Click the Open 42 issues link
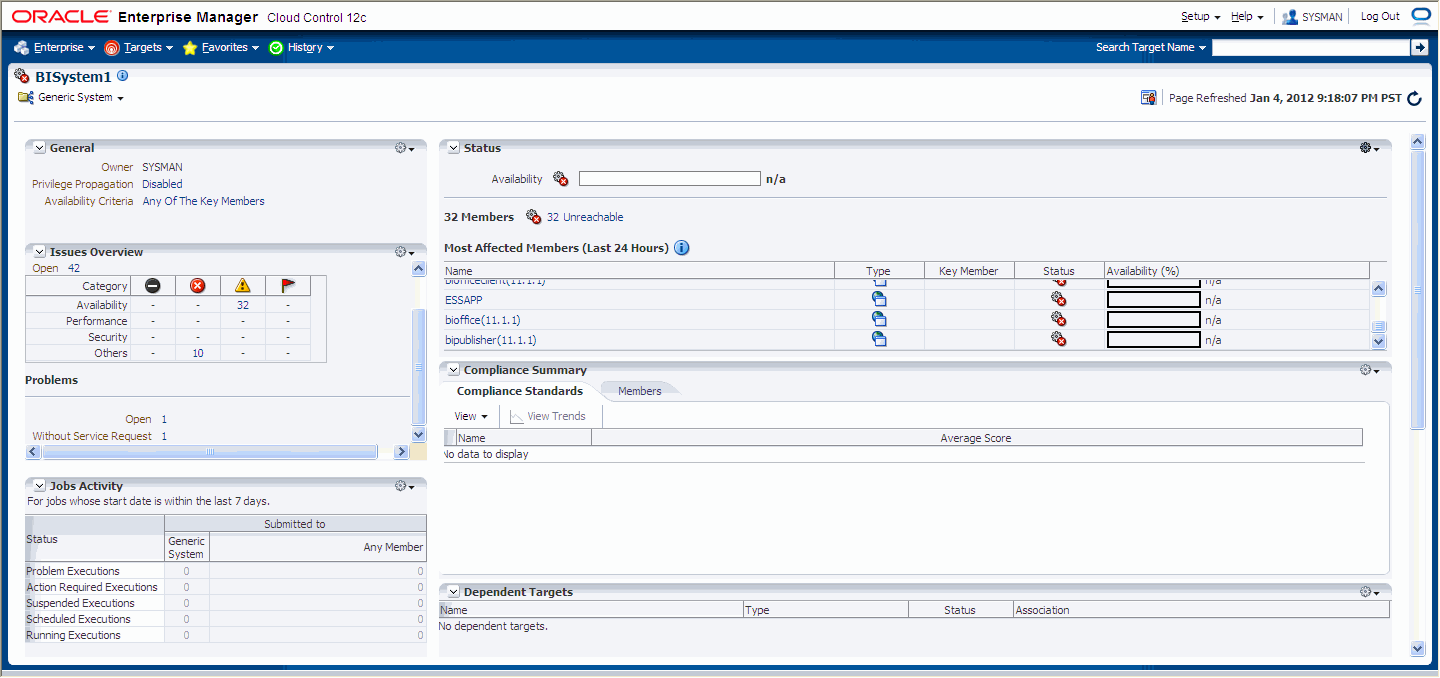The height and width of the screenshot is (678, 1440). tap(74, 268)
